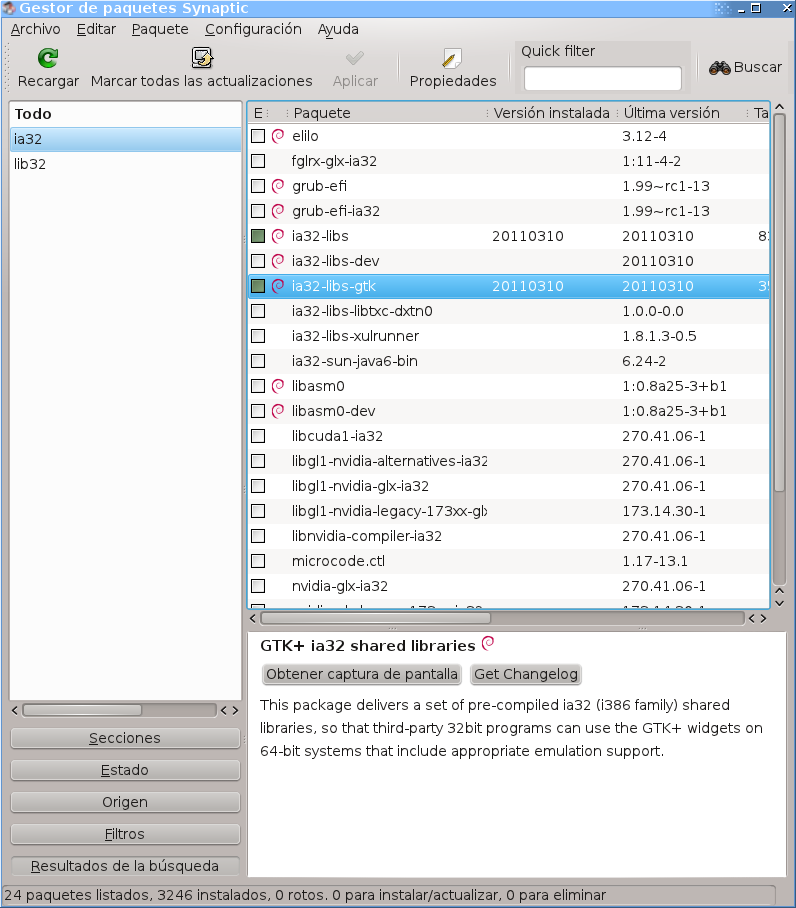Image resolution: width=796 pixels, height=908 pixels.
Task: Click left arrow of package list scrollbar
Action: (252, 618)
